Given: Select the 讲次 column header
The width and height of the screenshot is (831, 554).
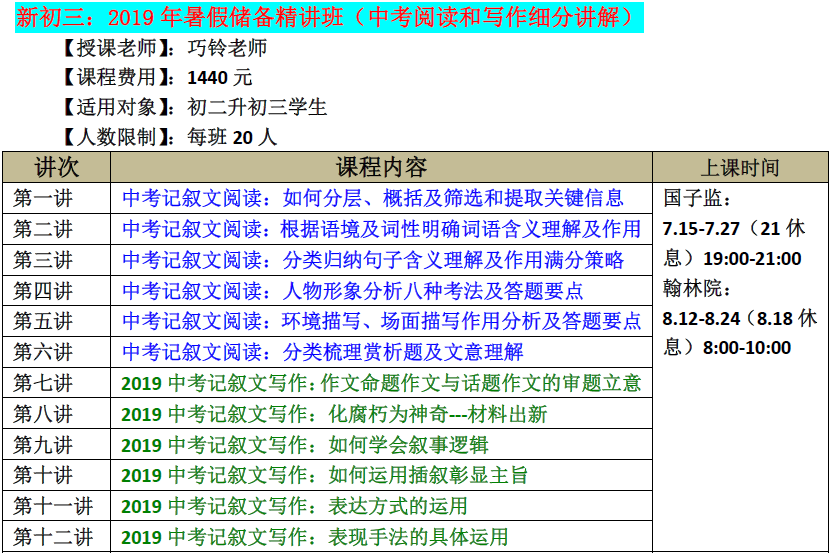Looking at the screenshot, I should 56,167.
